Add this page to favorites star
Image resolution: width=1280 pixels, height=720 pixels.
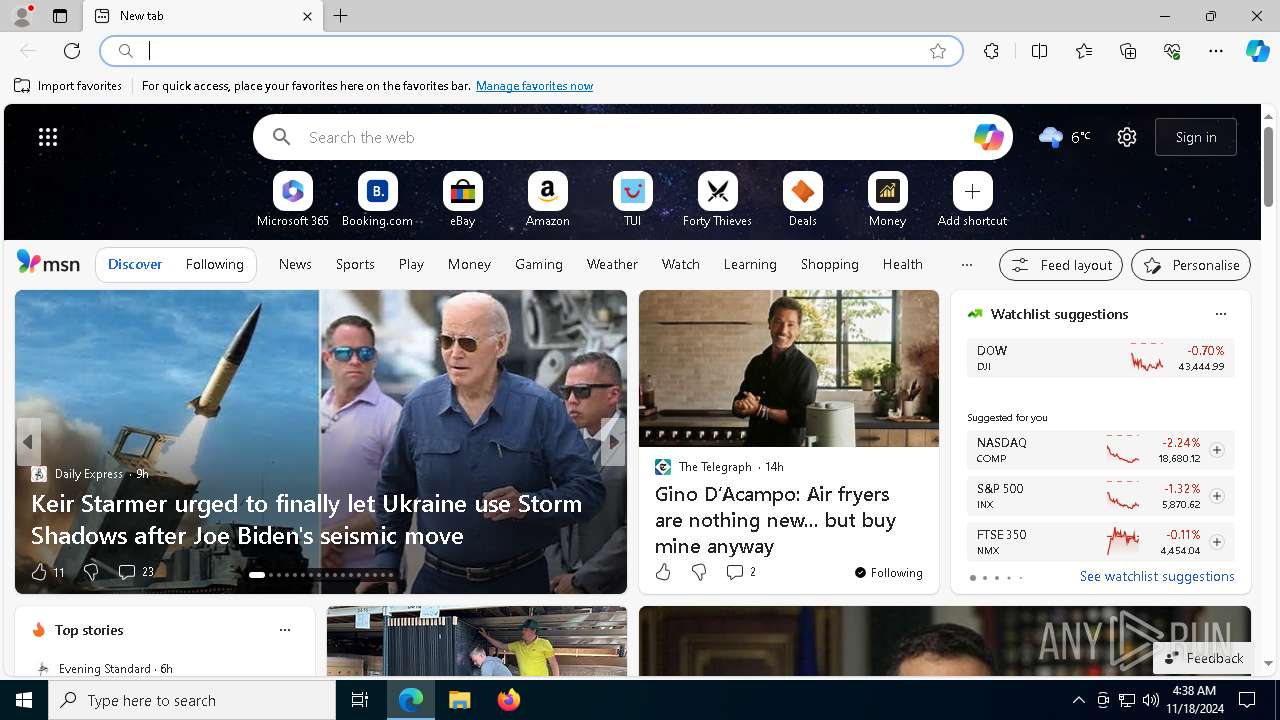click(x=938, y=51)
